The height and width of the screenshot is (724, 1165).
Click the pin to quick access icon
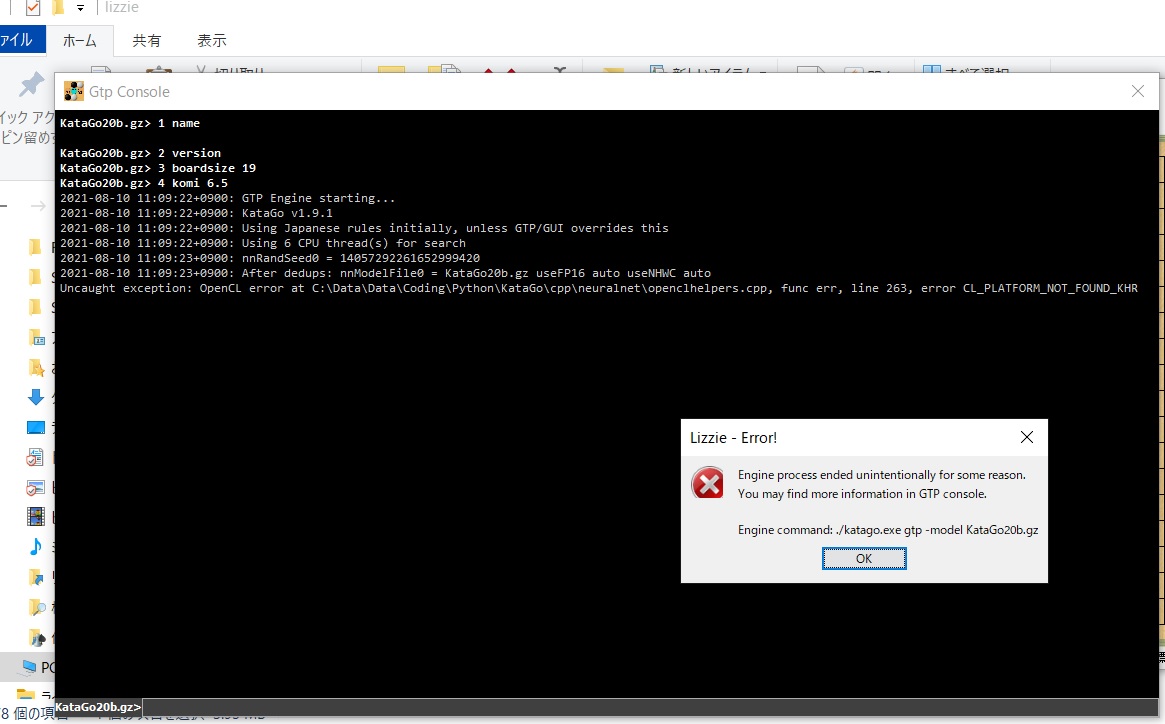tap(30, 84)
